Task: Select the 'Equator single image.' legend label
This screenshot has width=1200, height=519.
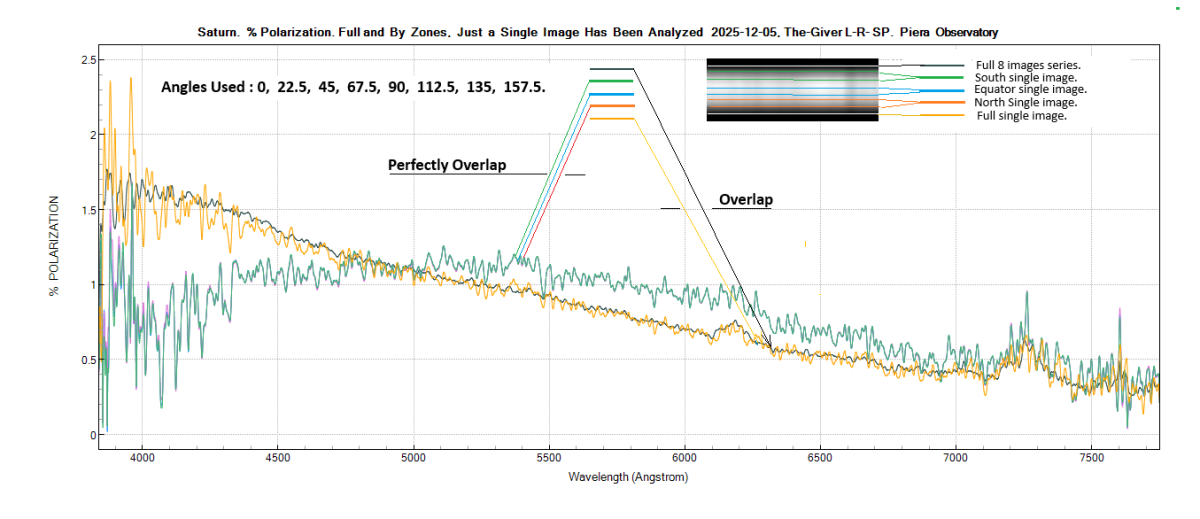Action: (1030, 89)
